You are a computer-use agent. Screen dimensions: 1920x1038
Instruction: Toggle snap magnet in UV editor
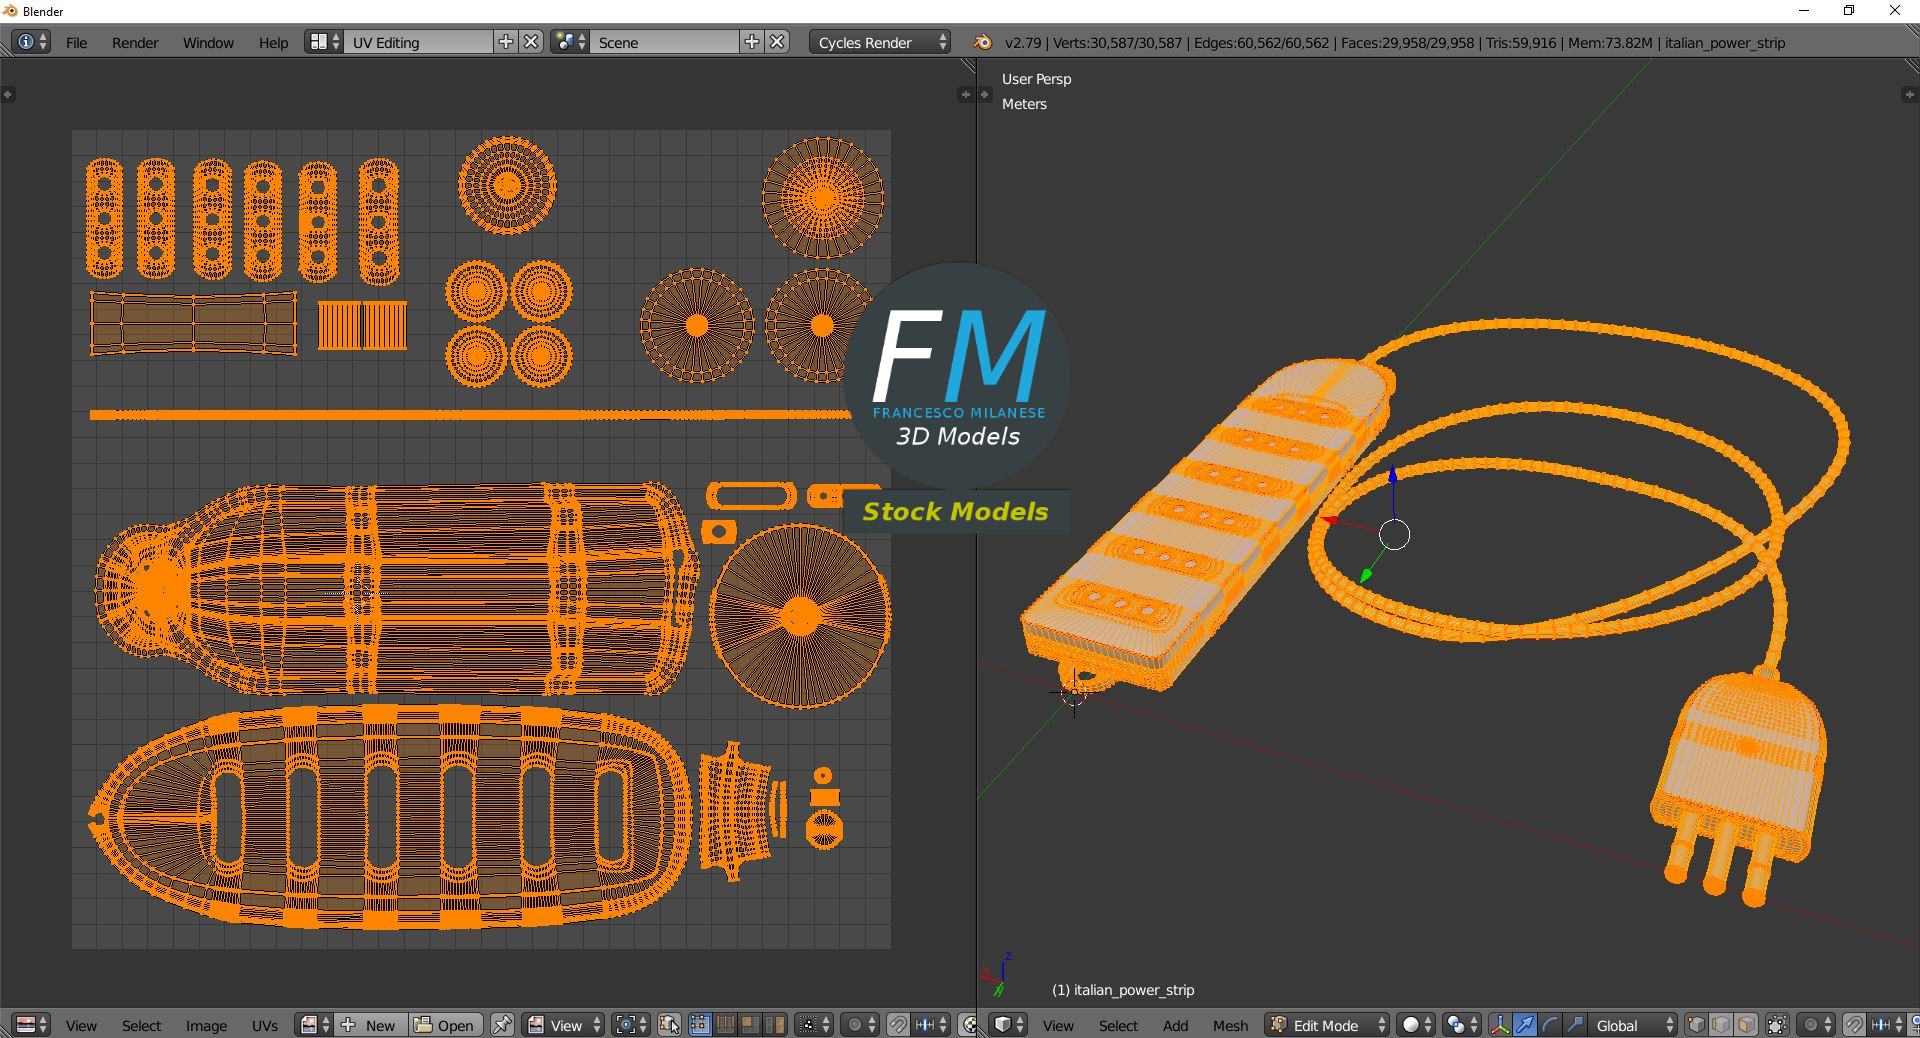tap(898, 1025)
